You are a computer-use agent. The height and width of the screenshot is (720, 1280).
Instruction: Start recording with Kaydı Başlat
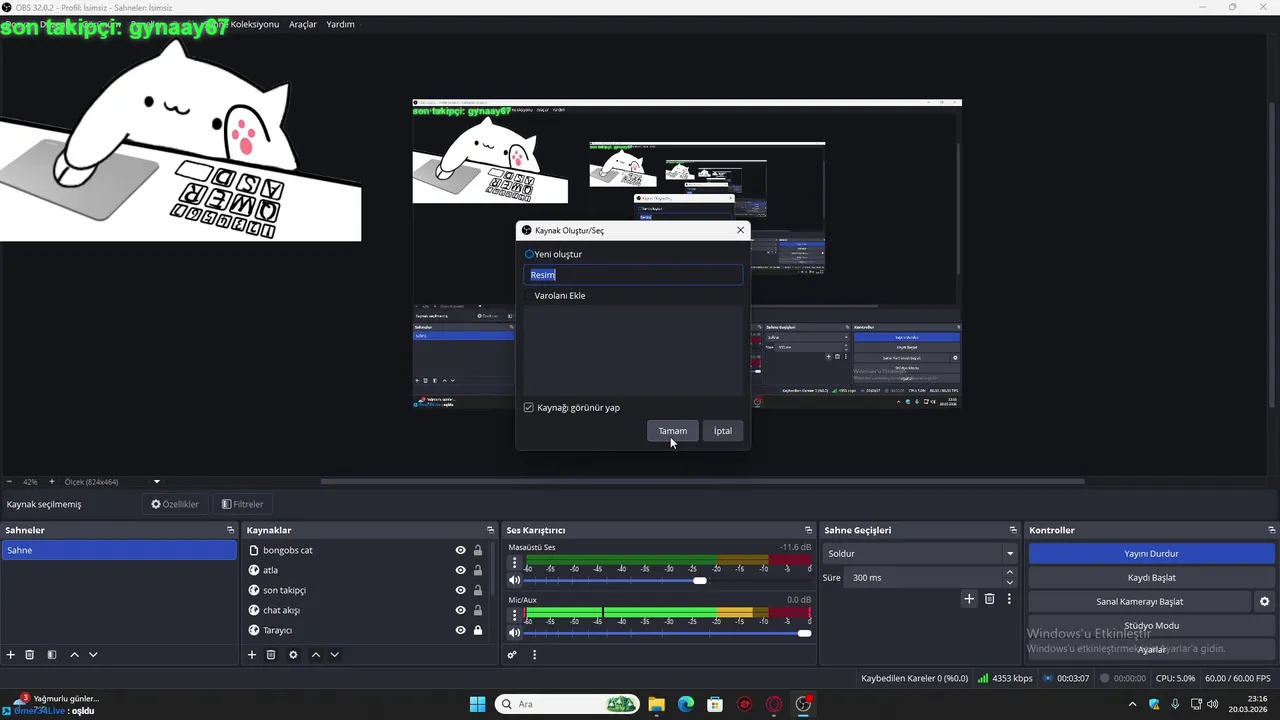(1151, 577)
